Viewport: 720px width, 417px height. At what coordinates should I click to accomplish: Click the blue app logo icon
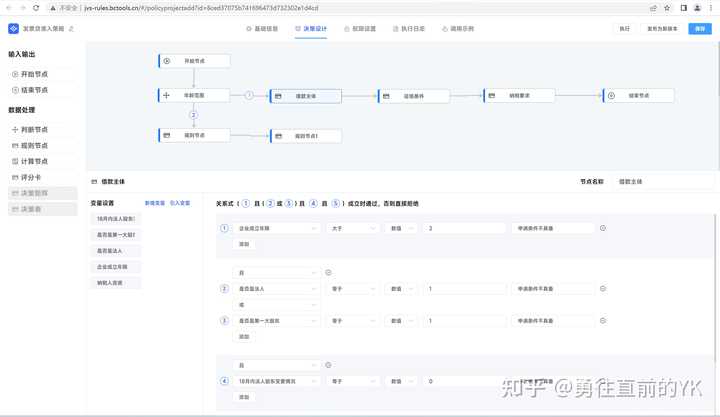coord(13,28)
